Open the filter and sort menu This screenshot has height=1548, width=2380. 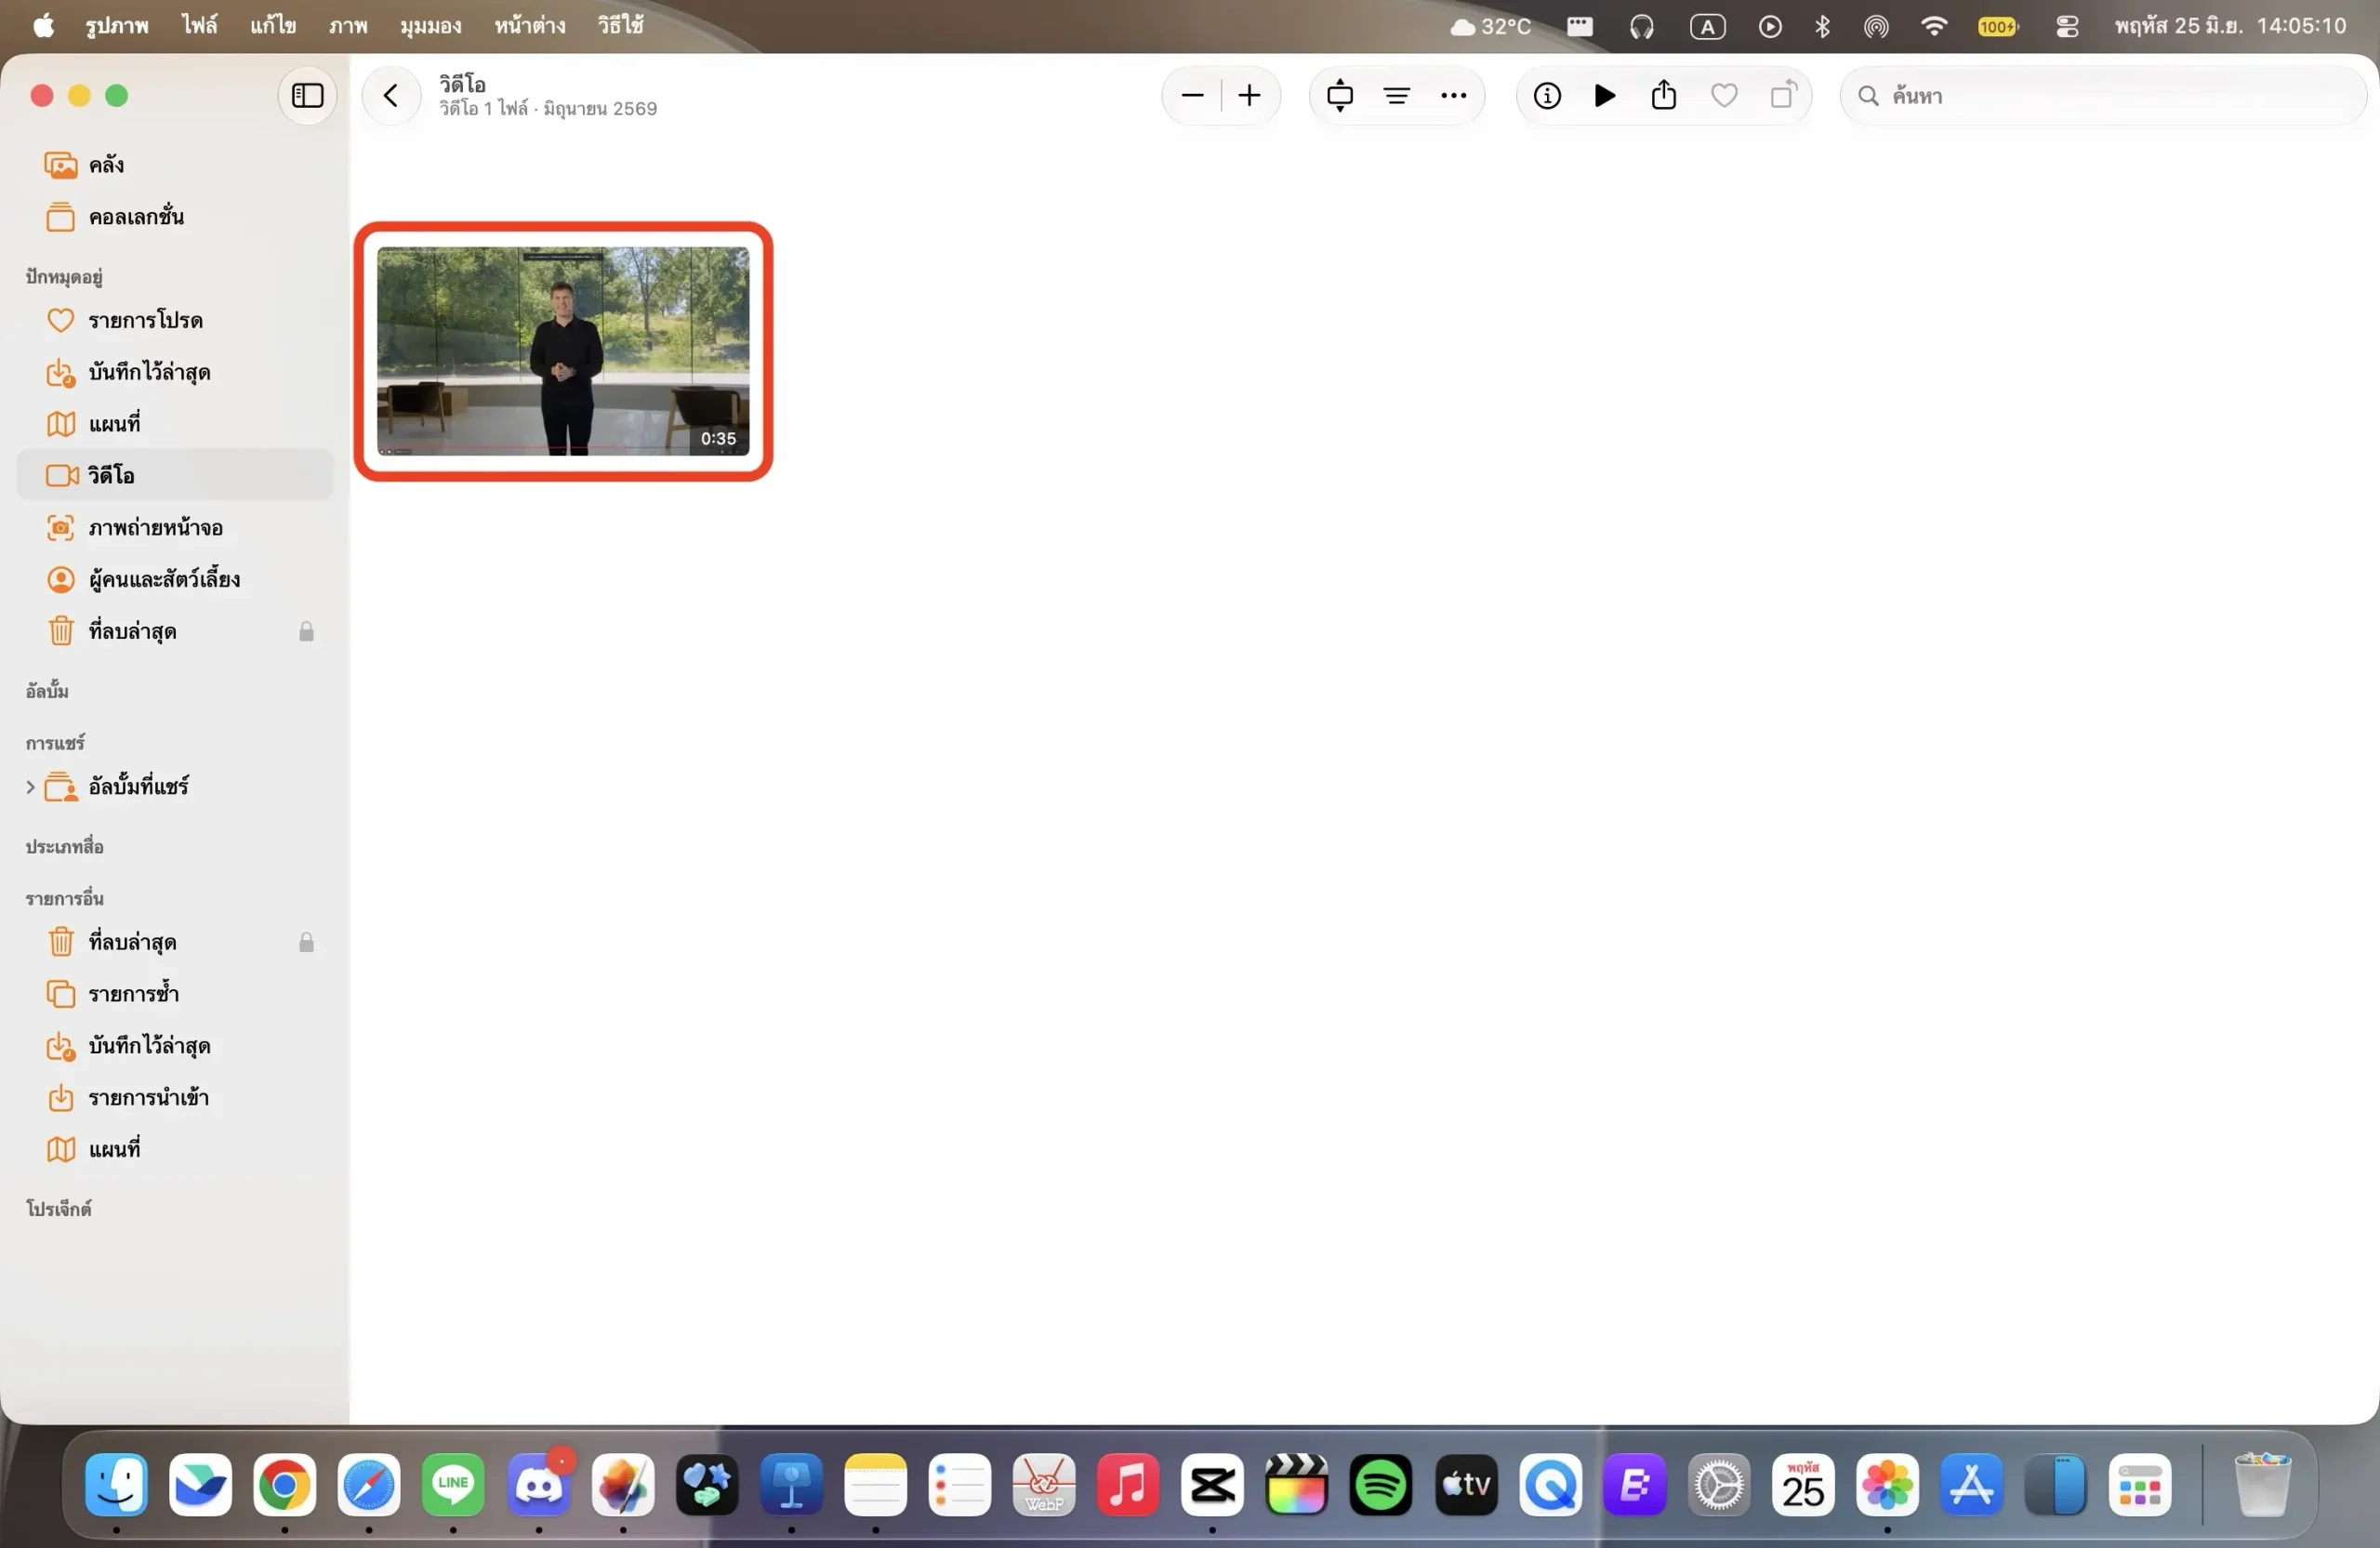tap(1397, 96)
